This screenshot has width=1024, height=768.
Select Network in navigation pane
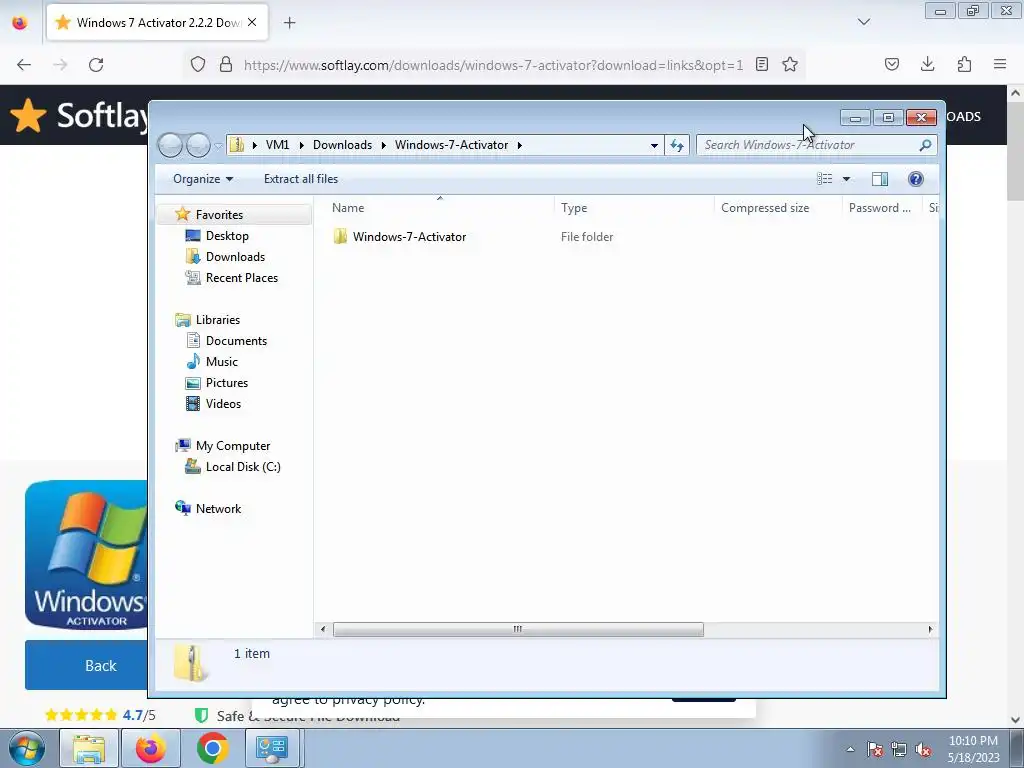click(218, 509)
